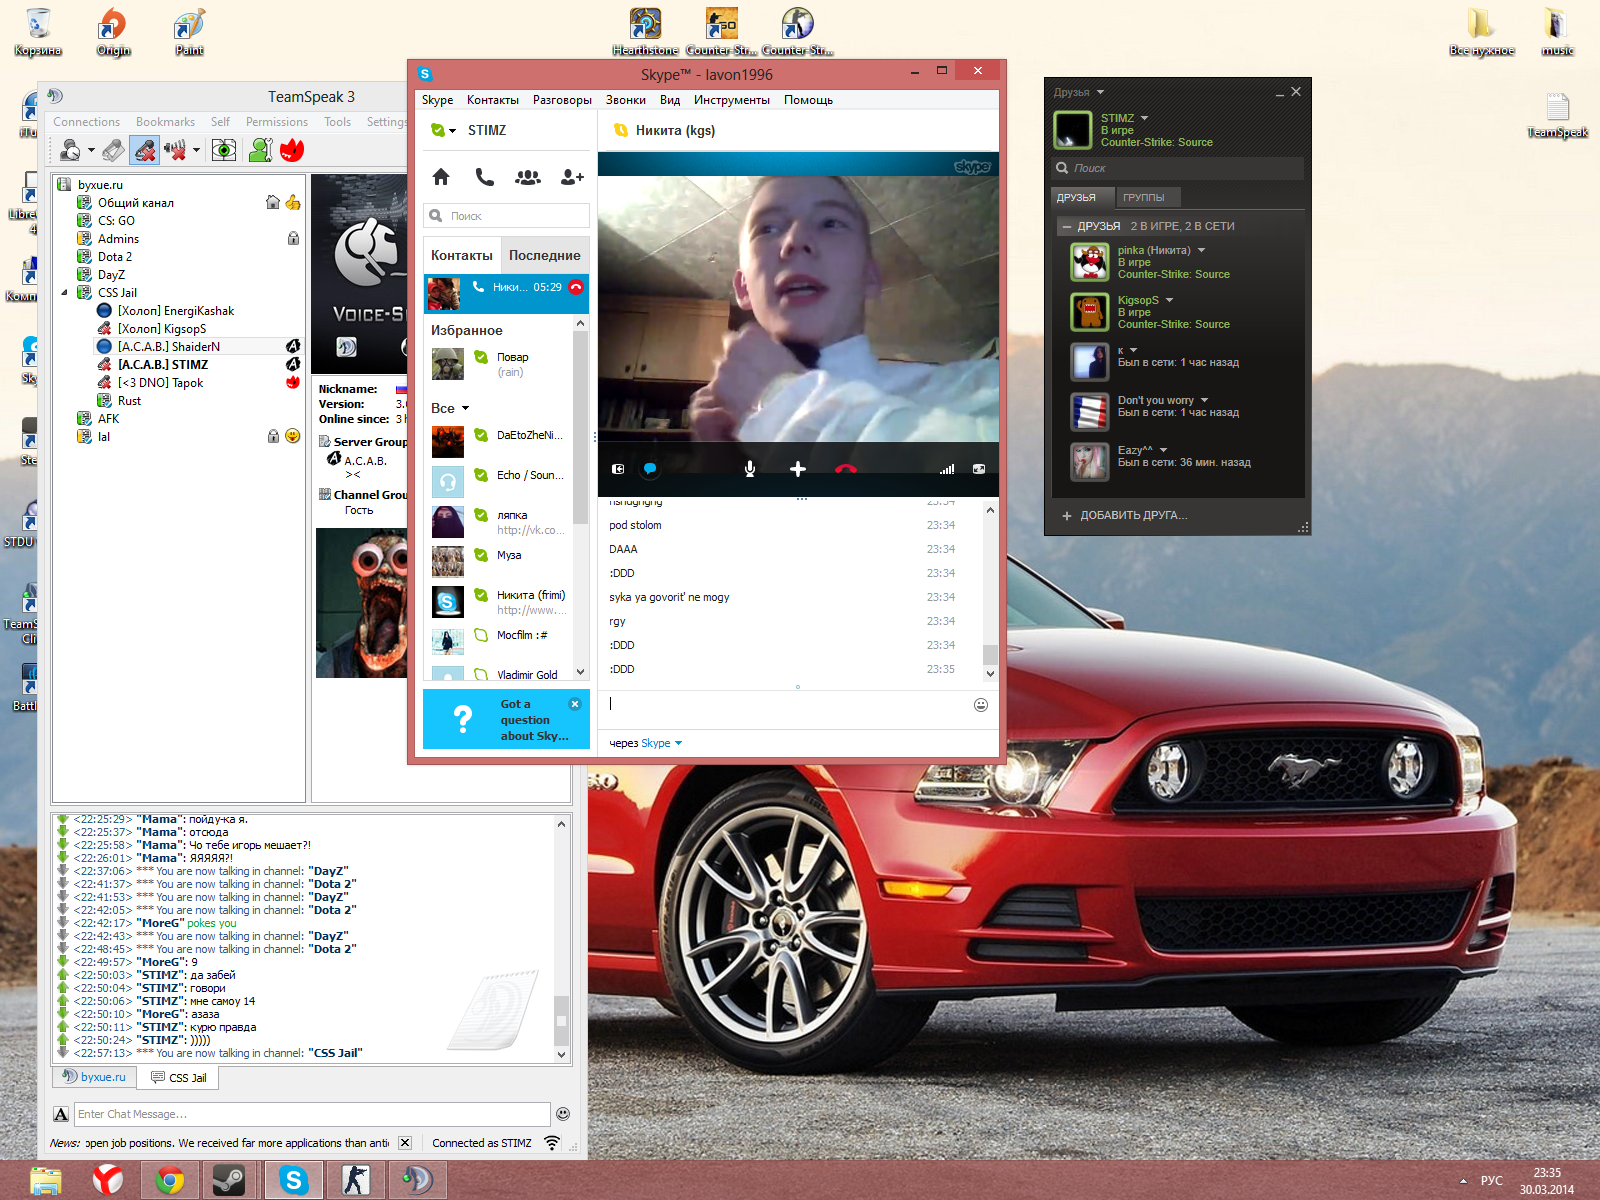The height and width of the screenshot is (1200, 1600).
Task: Open Skype home view
Action: pyautogui.click(x=441, y=177)
